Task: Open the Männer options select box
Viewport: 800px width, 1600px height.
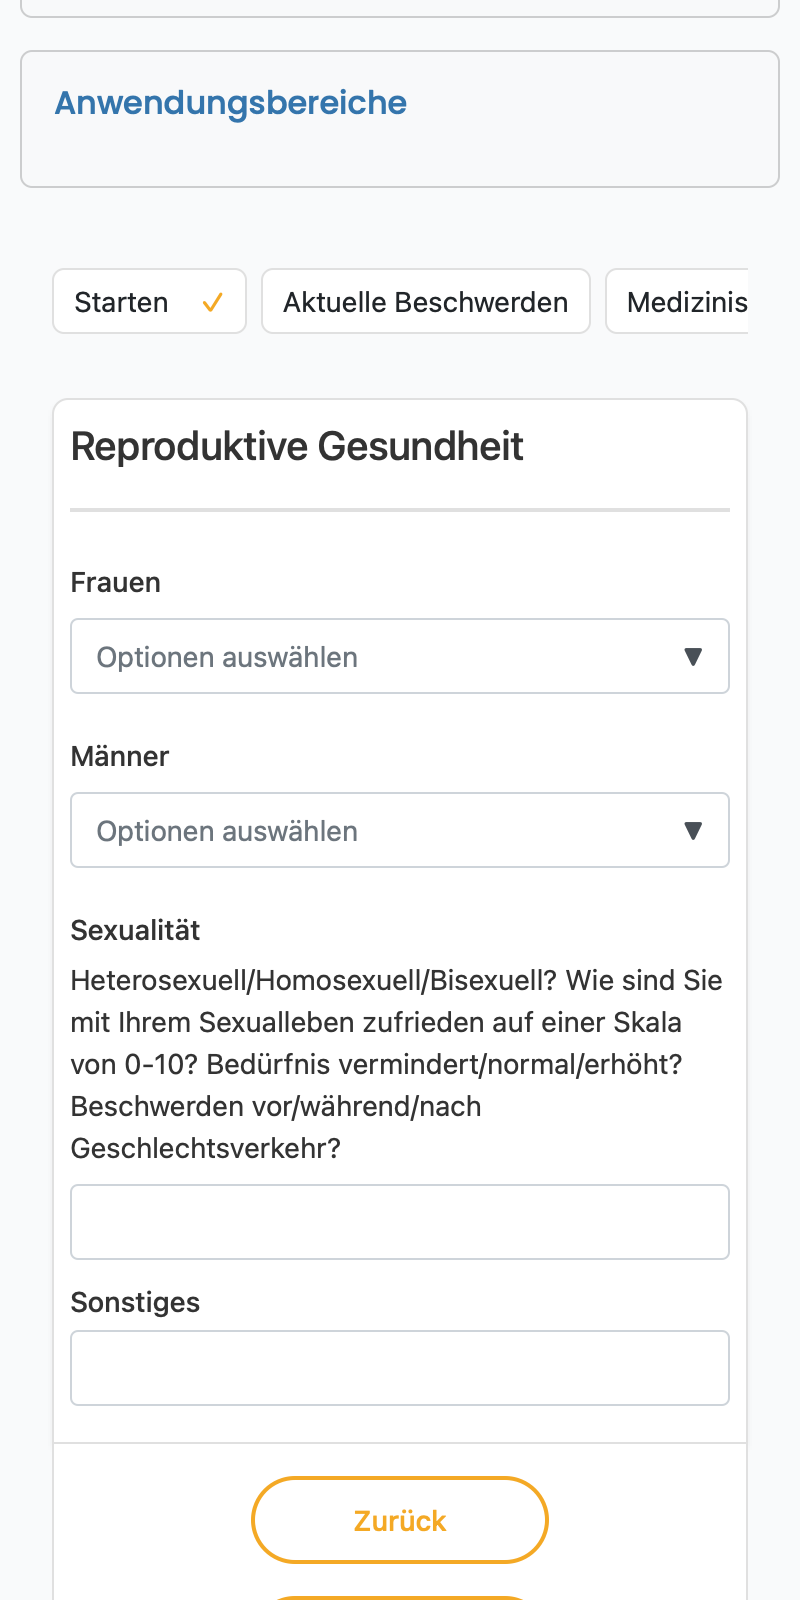Action: click(x=400, y=830)
